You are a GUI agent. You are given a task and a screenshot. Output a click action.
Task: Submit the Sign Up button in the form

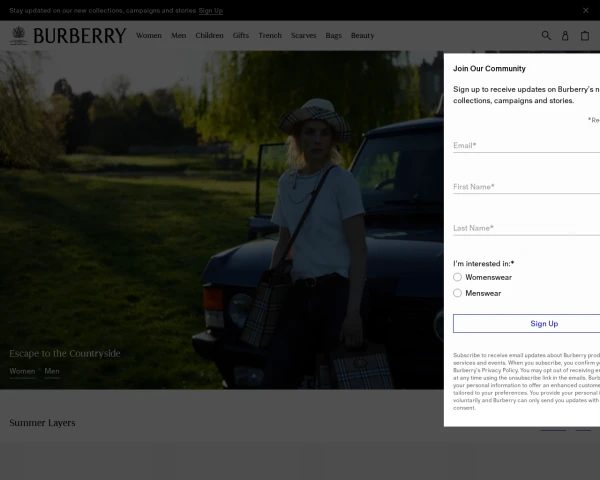(527, 323)
